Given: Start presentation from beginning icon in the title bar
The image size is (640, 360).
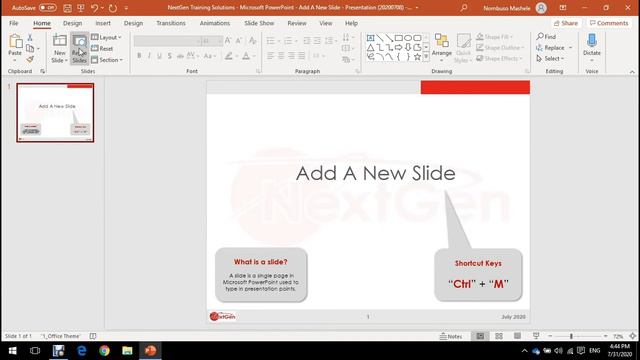Looking at the screenshot, I should point(81,8).
